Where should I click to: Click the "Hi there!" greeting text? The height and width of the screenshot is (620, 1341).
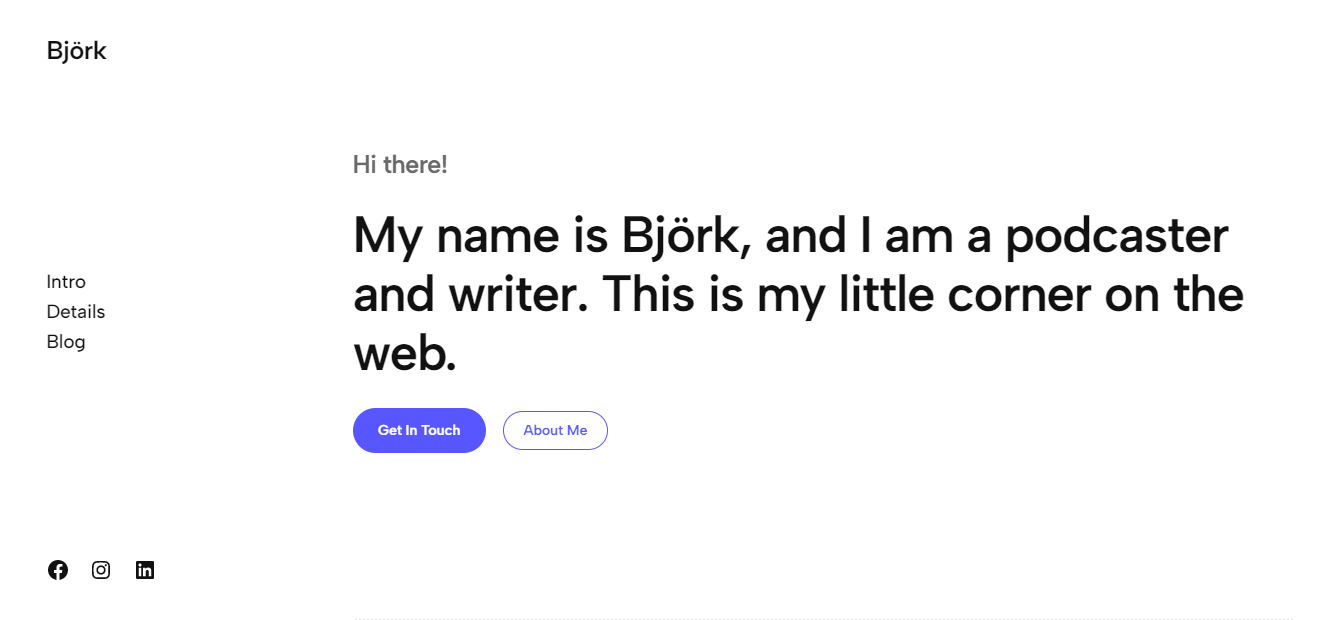click(x=400, y=165)
